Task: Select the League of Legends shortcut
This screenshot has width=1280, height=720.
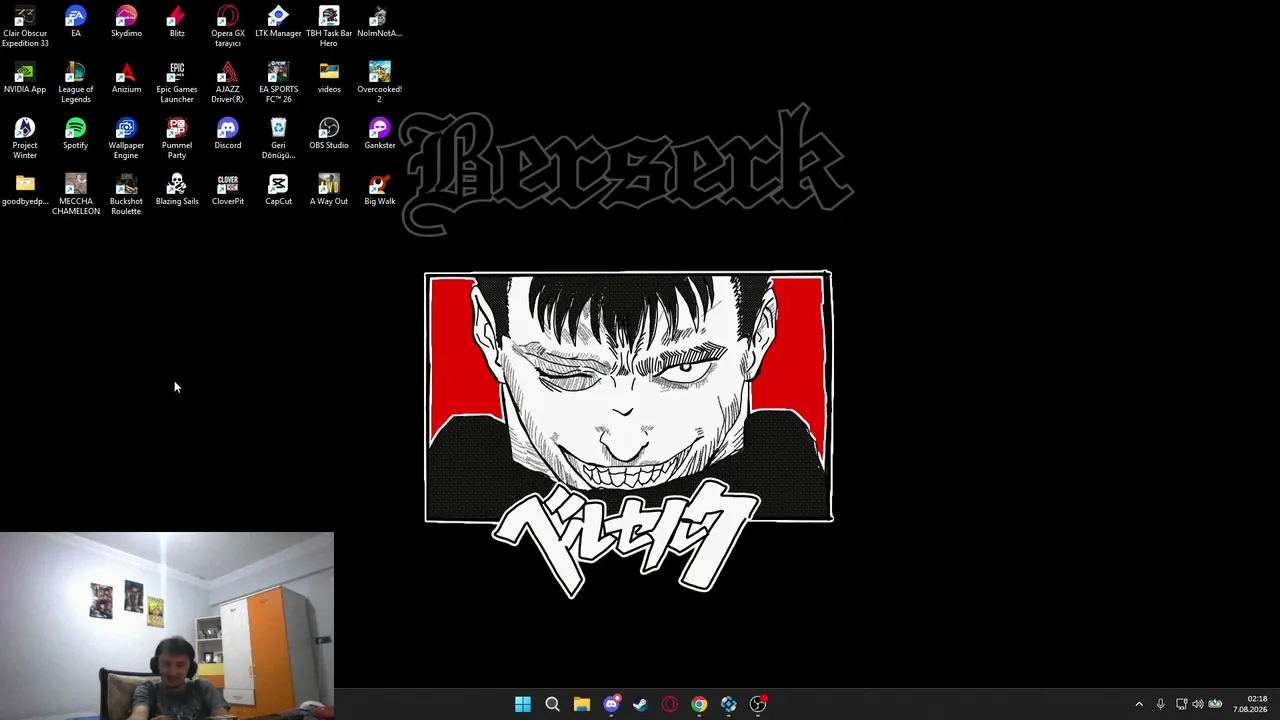Action: [x=76, y=83]
